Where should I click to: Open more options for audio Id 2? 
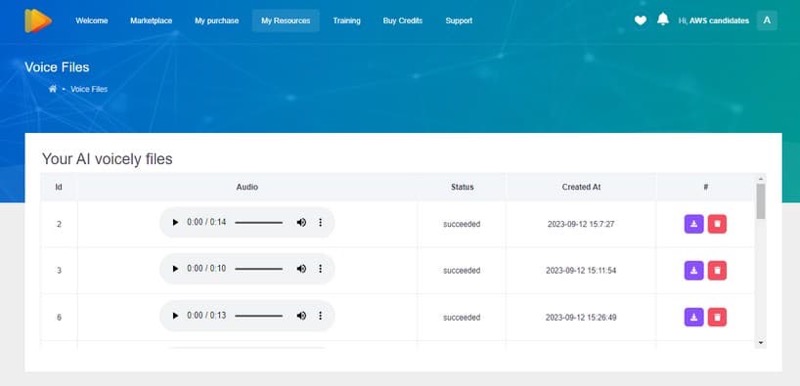click(320, 222)
